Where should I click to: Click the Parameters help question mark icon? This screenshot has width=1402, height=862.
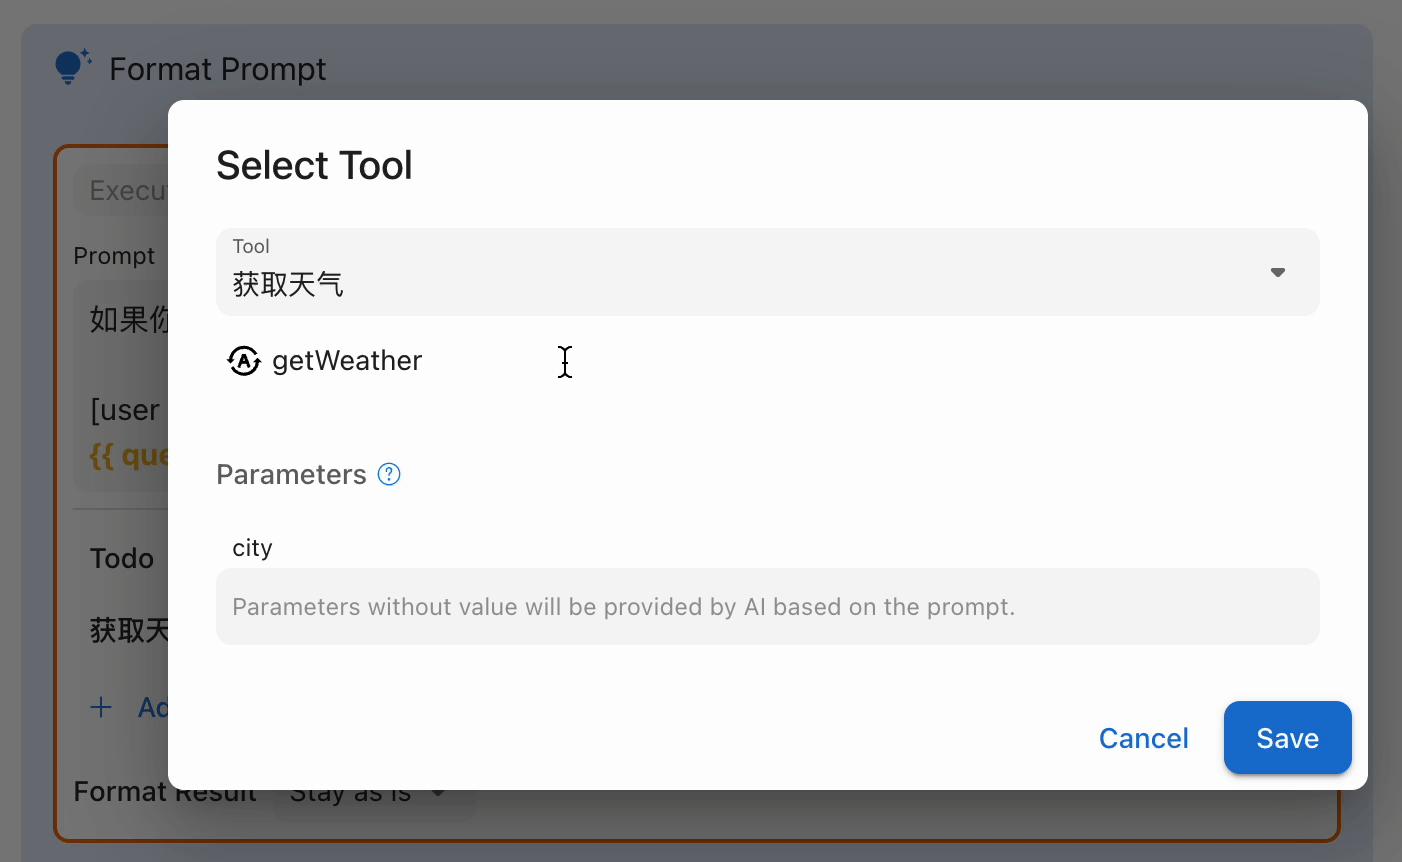click(389, 474)
